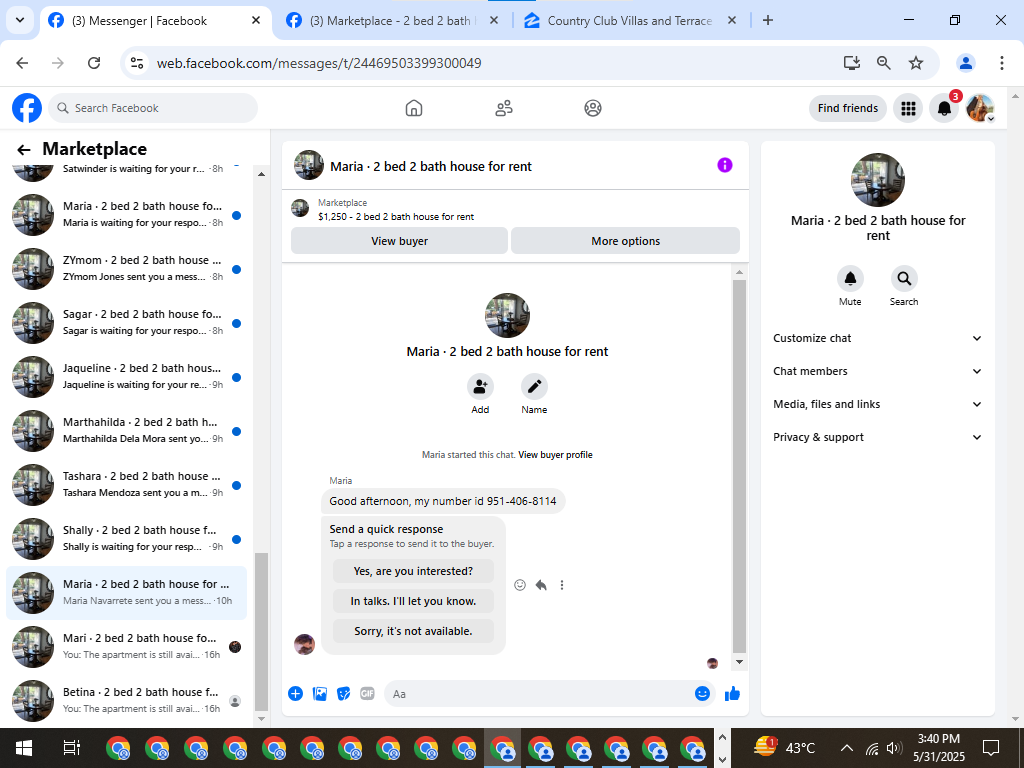Send quick reply 'Yes, are you interested?'
This screenshot has height=768, width=1024.
[x=413, y=571]
